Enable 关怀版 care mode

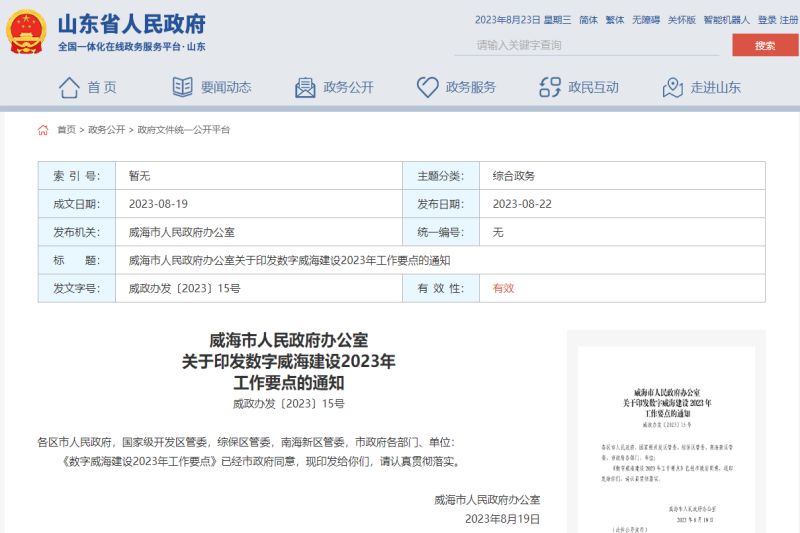click(x=681, y=19)
